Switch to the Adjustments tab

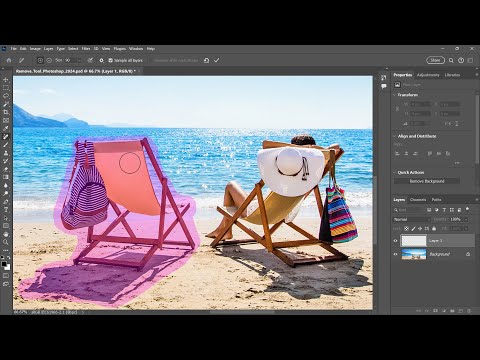coord(428,75)
